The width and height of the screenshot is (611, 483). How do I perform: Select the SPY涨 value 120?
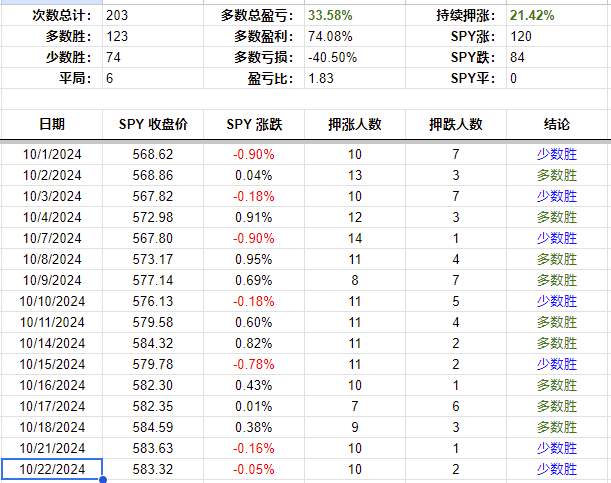(x=558, y=37)
